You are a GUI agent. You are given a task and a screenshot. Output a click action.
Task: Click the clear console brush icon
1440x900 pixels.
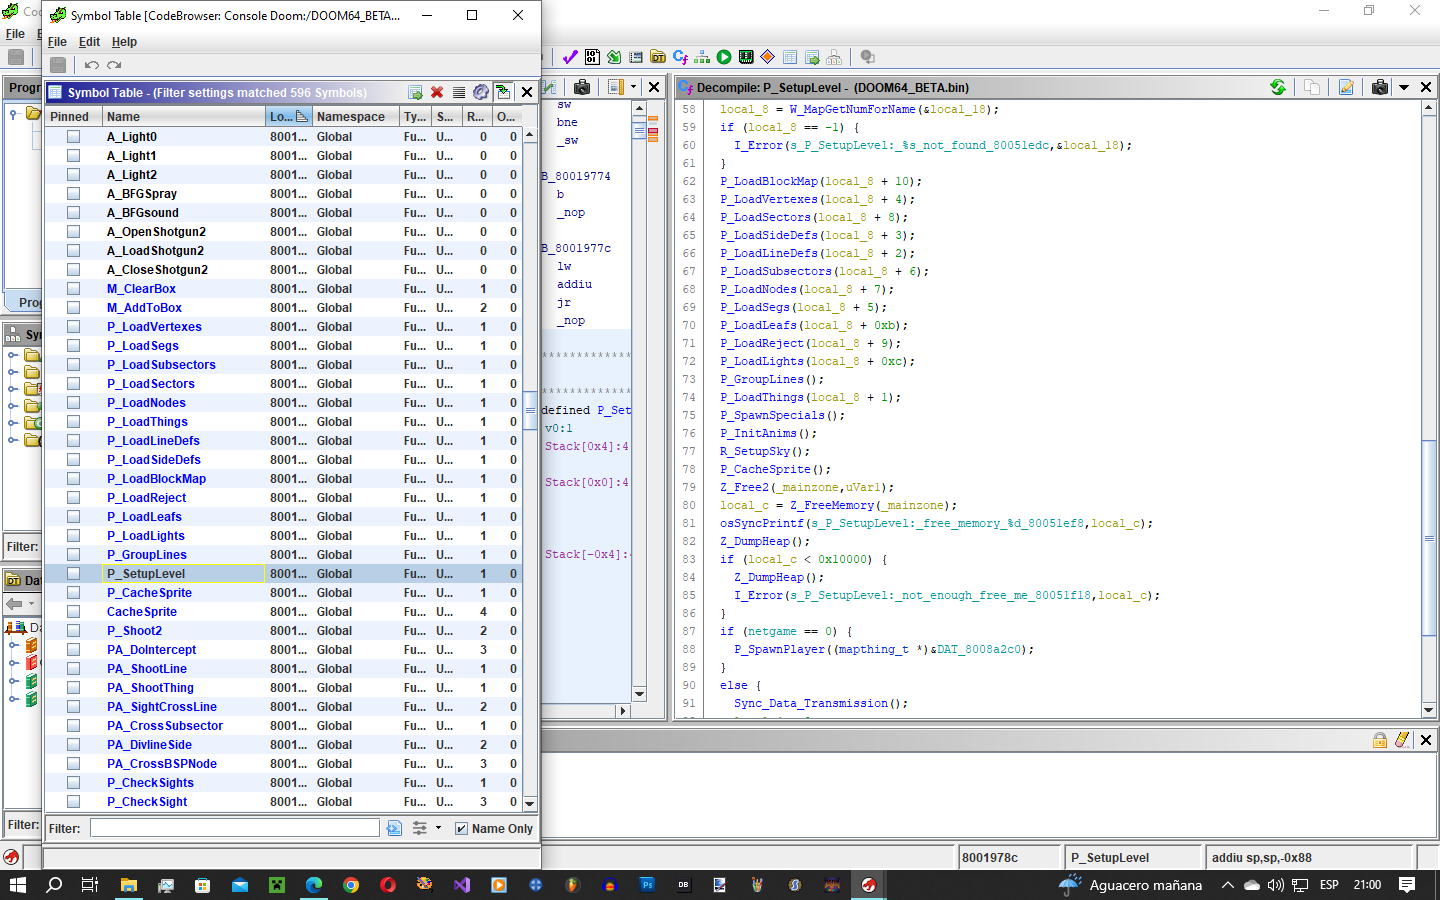pyautogui.click(x=1402, y=740)
